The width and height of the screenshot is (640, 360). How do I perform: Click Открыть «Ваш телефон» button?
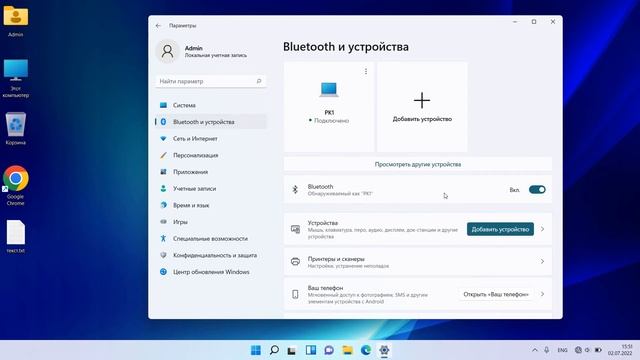496,294
